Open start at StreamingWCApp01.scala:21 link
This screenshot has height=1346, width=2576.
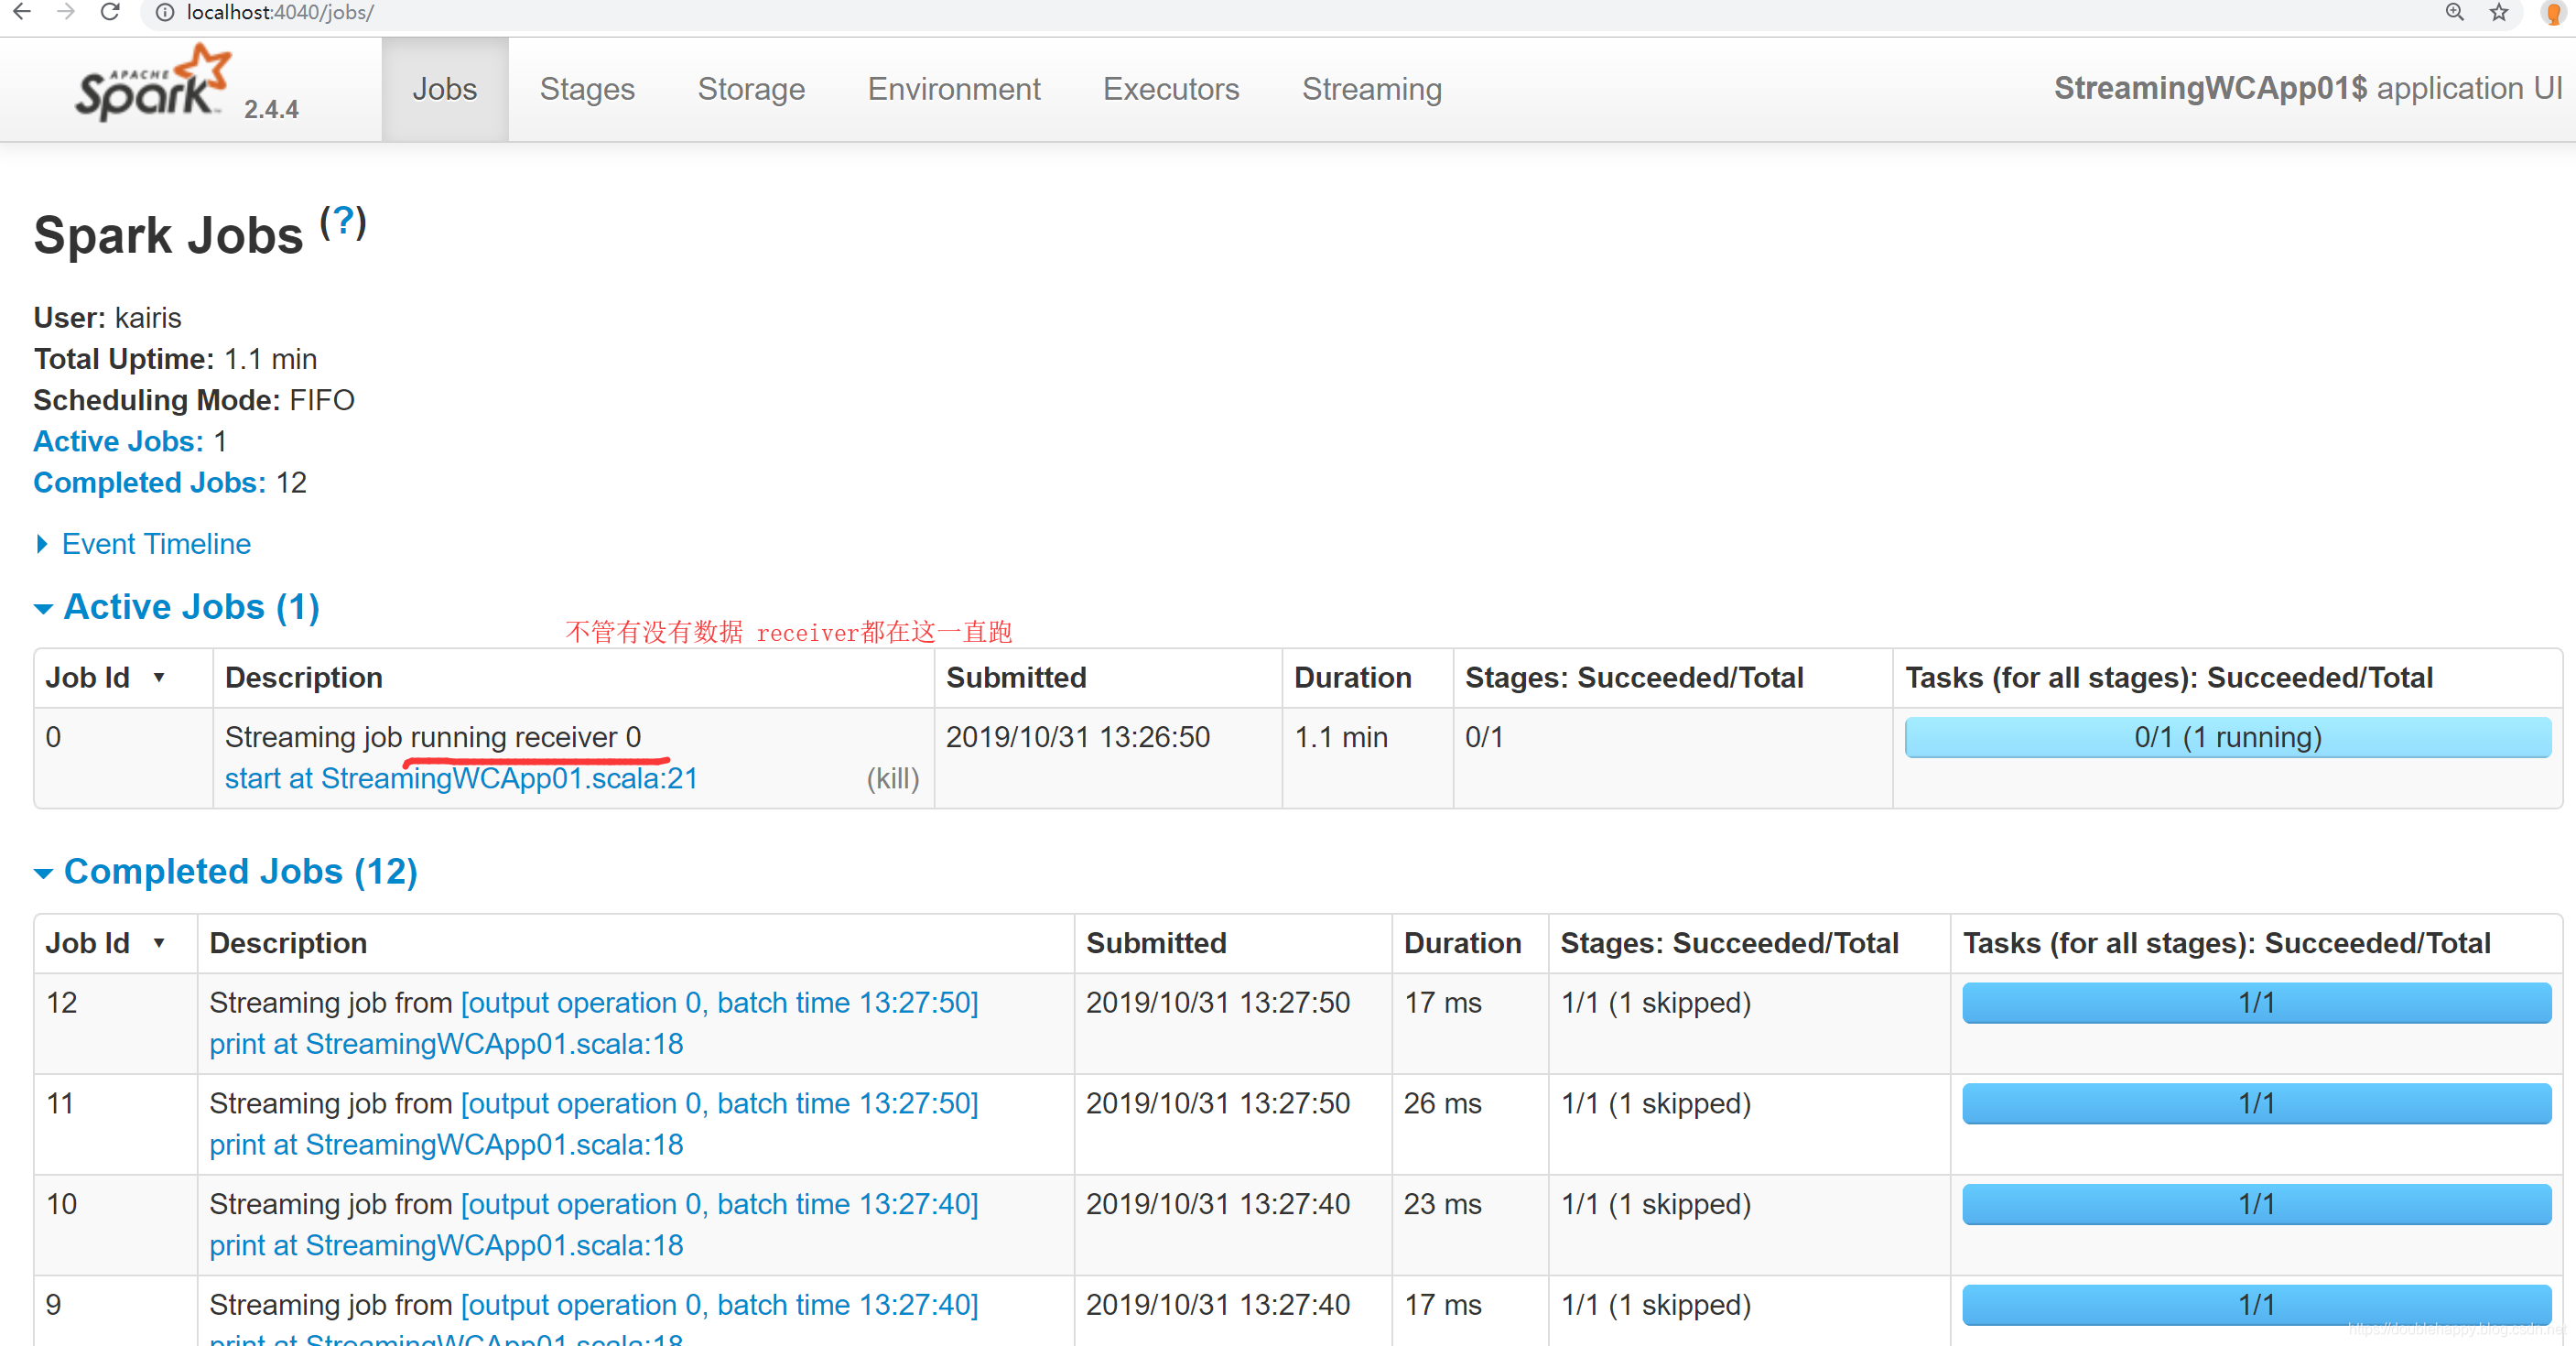pos(461,779)
